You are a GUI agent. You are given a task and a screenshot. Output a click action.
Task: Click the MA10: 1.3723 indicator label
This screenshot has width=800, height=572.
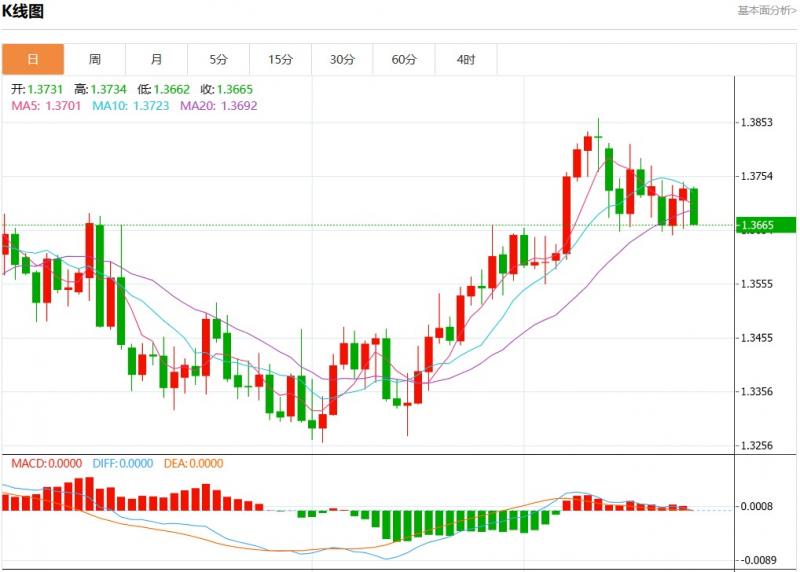tap(131, 106)
